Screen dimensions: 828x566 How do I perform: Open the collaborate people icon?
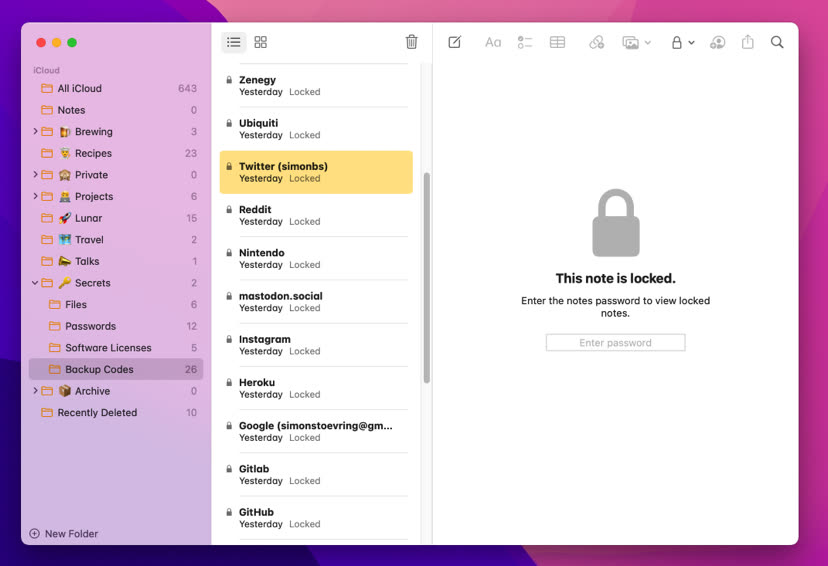point(717,42)
